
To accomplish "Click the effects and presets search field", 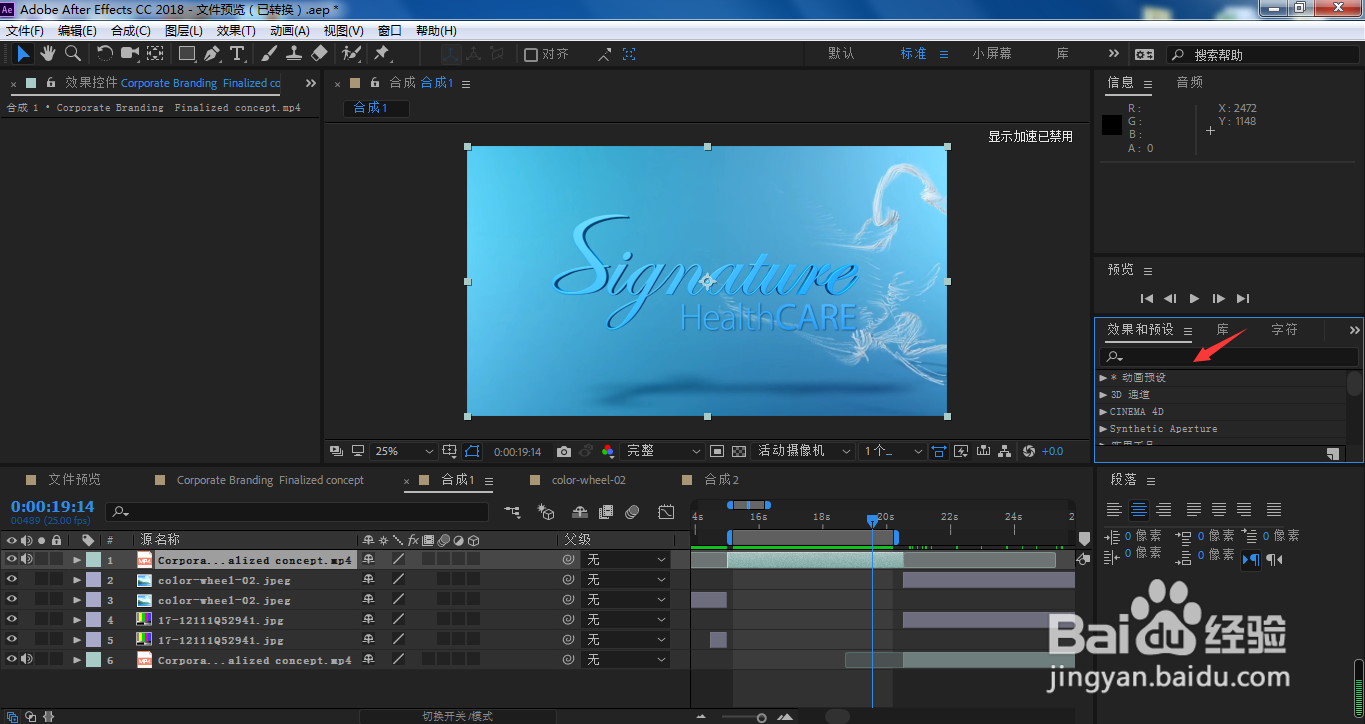I will point(1229,357).
